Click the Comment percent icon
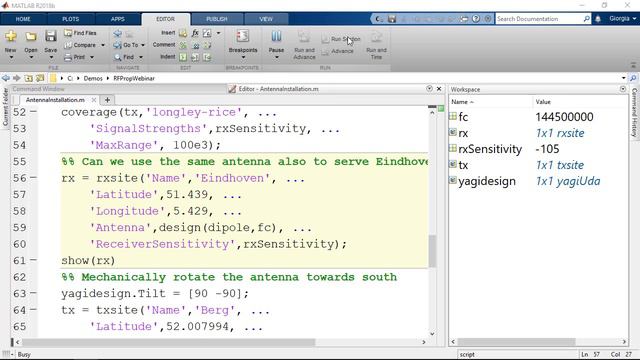Screen dimensions: 640x360 click(183, 45)
